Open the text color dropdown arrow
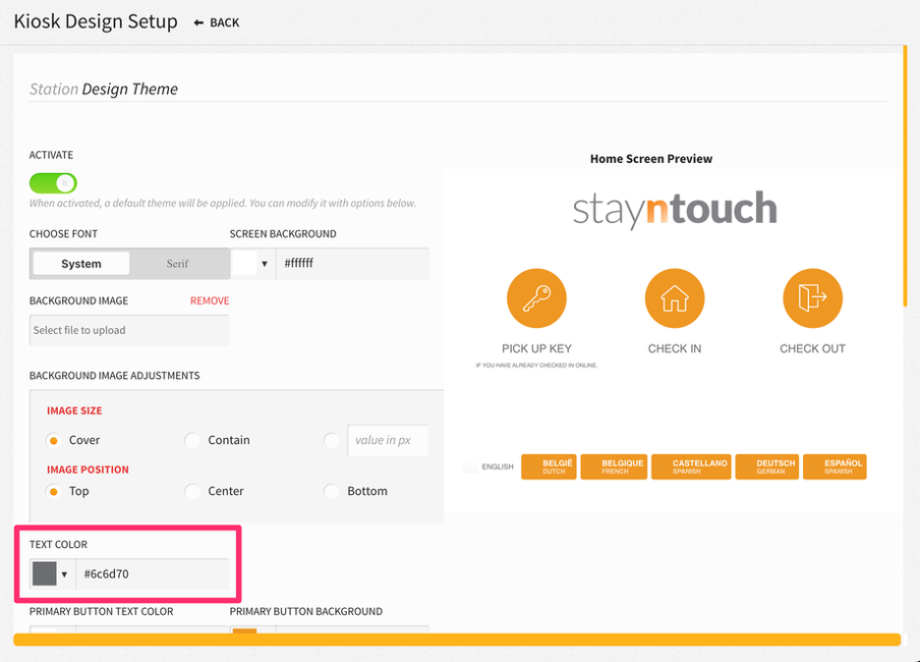The width and height of the screenshot is (920, 662). (x=65, y=574)
